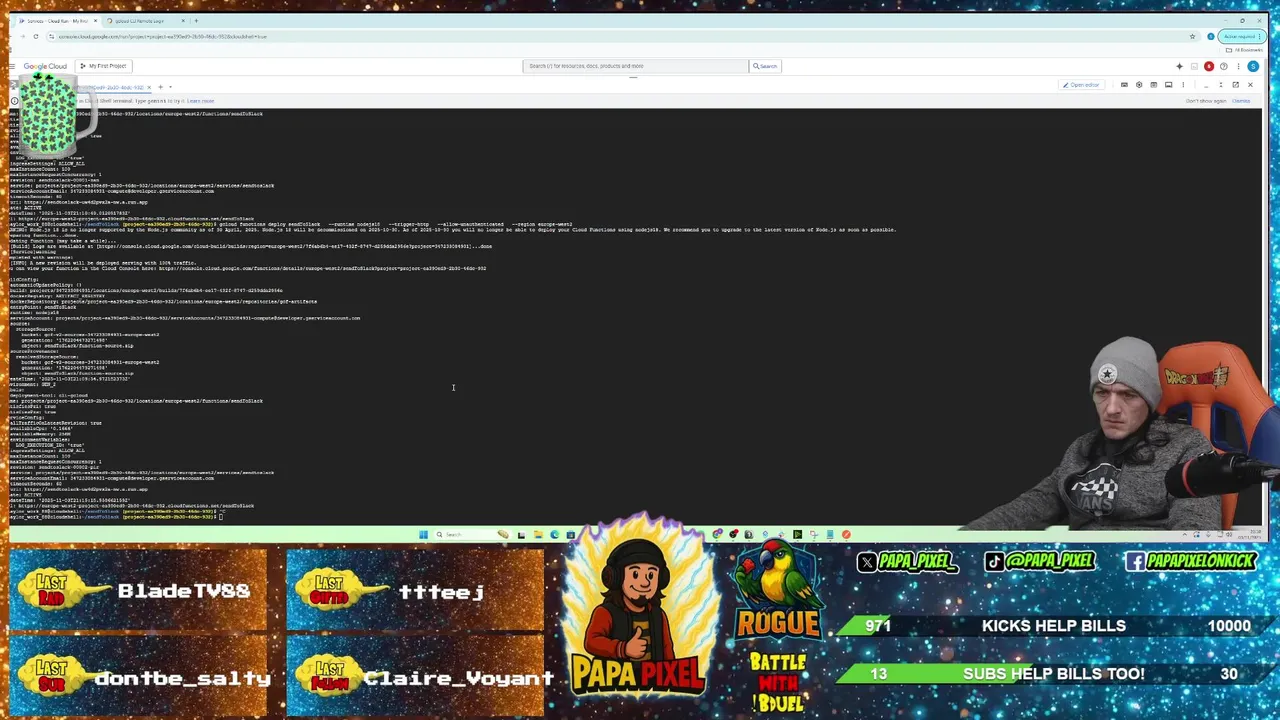
Task: Minimize the Cloud Shell panel
Action: coord(1206,85)
